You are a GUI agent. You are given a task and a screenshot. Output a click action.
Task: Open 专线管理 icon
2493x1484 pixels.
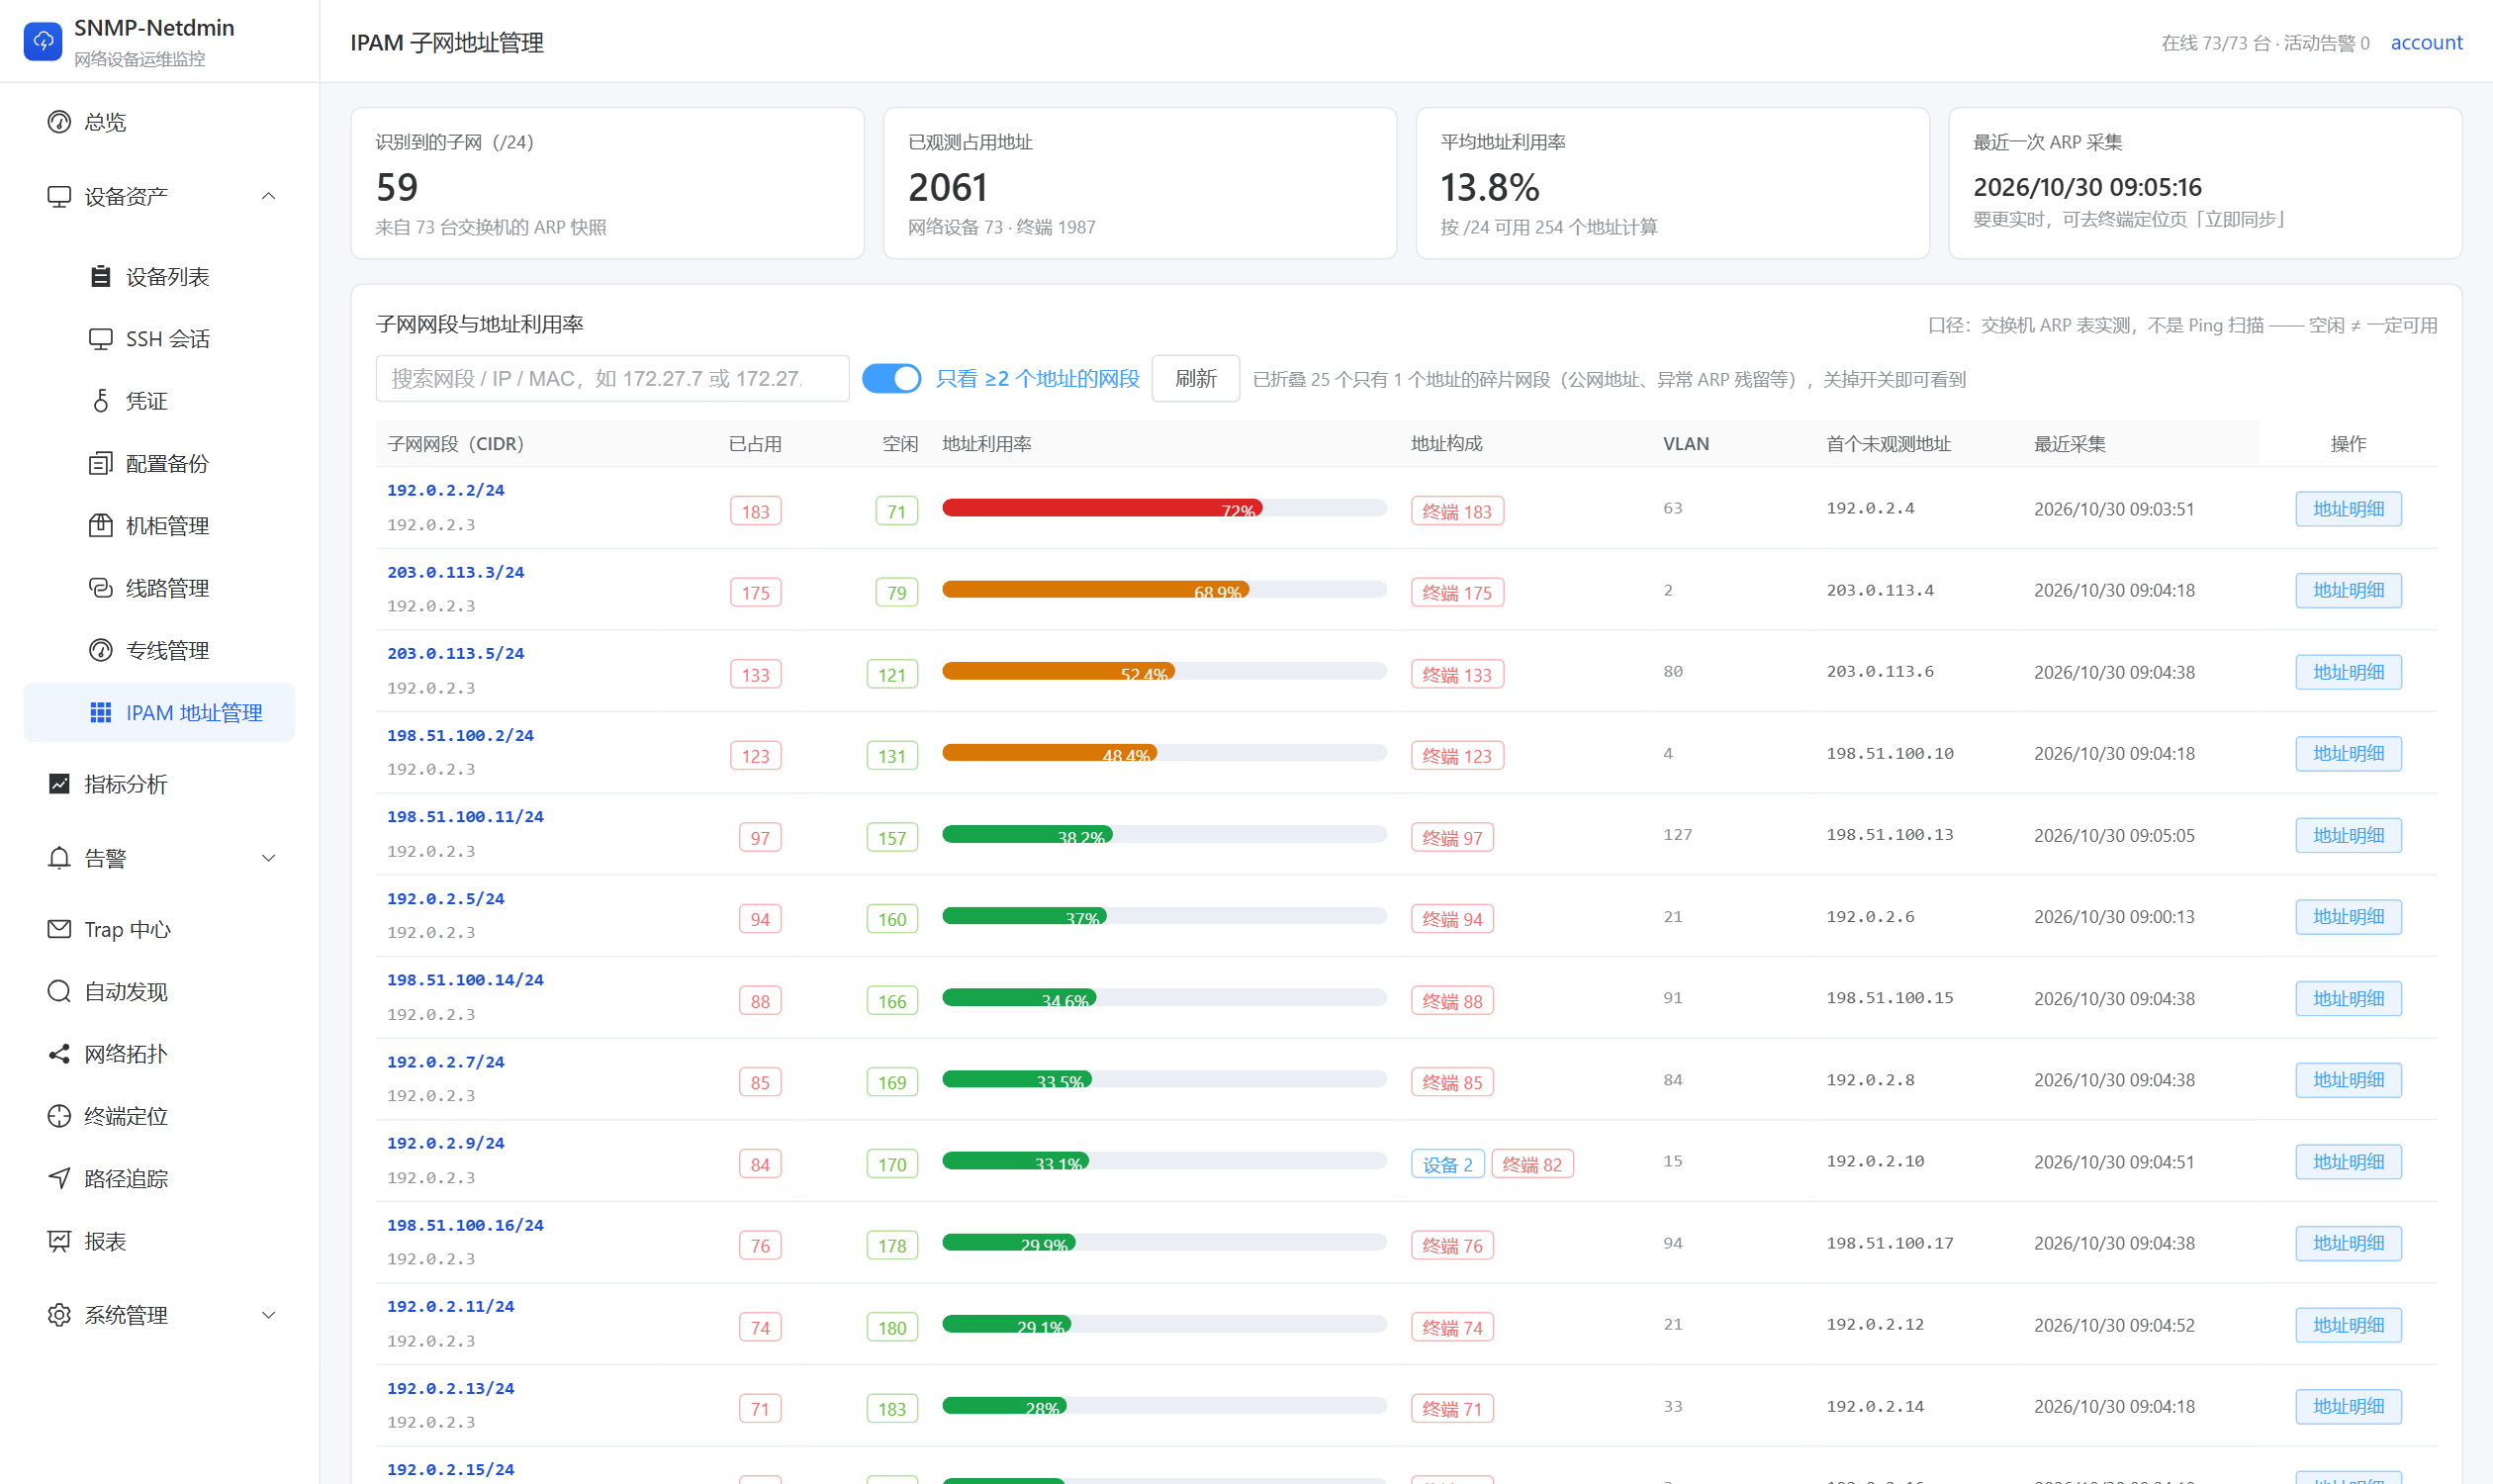(101, 650)
